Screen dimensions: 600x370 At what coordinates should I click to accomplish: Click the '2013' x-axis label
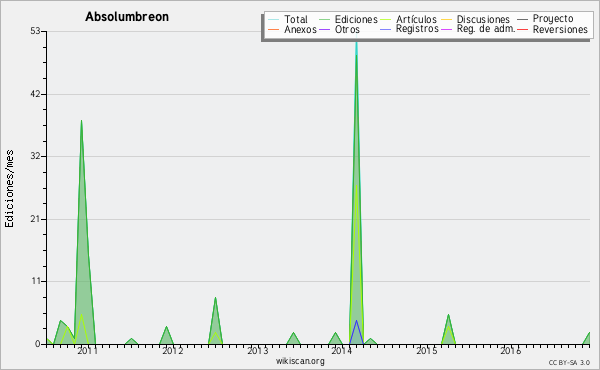pos(257,350)
